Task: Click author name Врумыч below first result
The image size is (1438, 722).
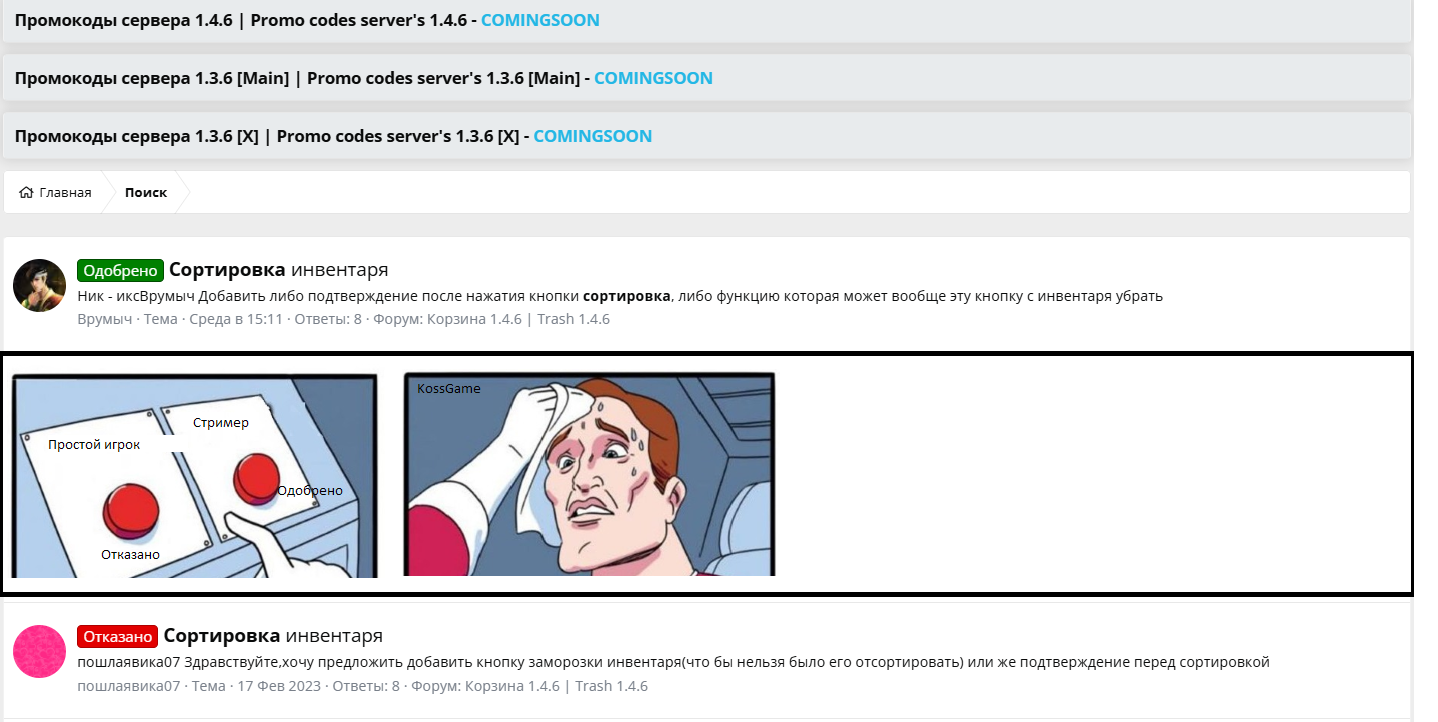Action: [x=105, y=319]
